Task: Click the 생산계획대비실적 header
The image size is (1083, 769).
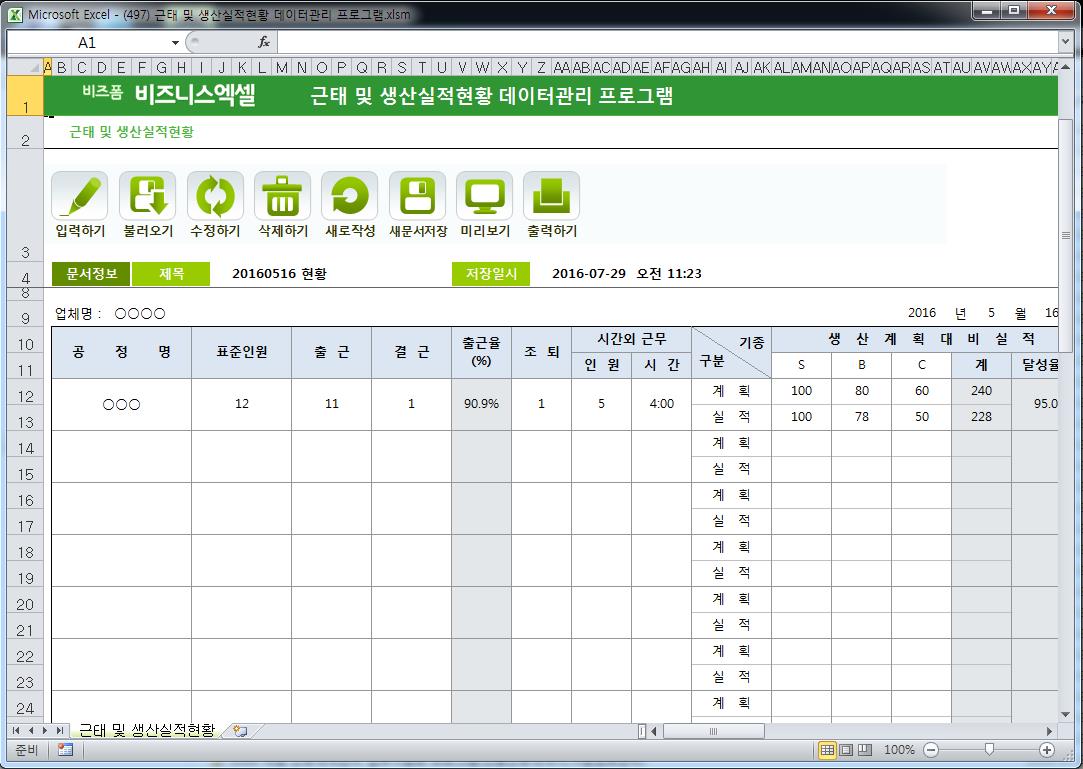Action: click(915, 339)
